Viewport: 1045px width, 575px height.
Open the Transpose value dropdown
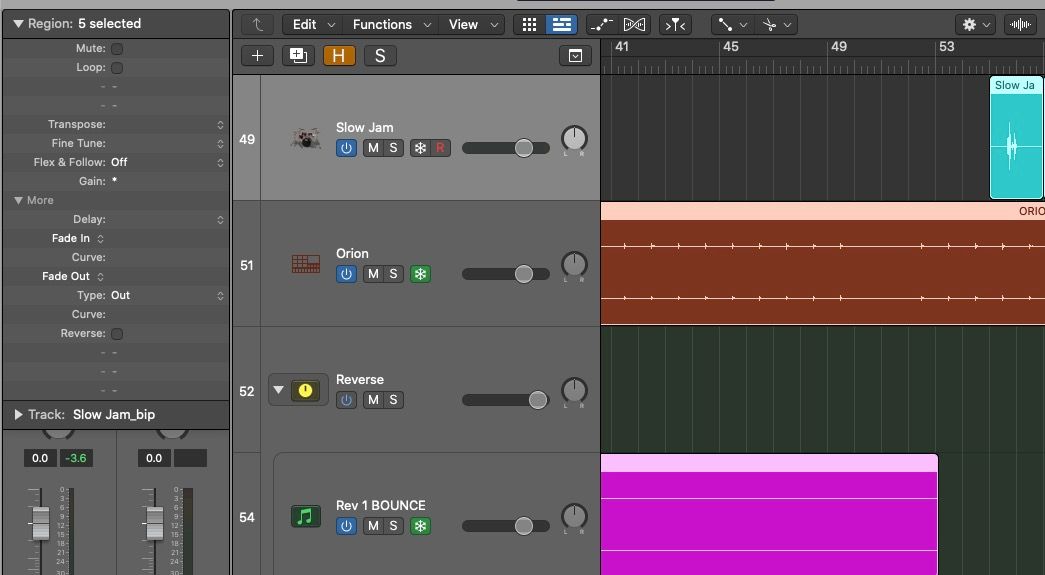pos(220,125)
